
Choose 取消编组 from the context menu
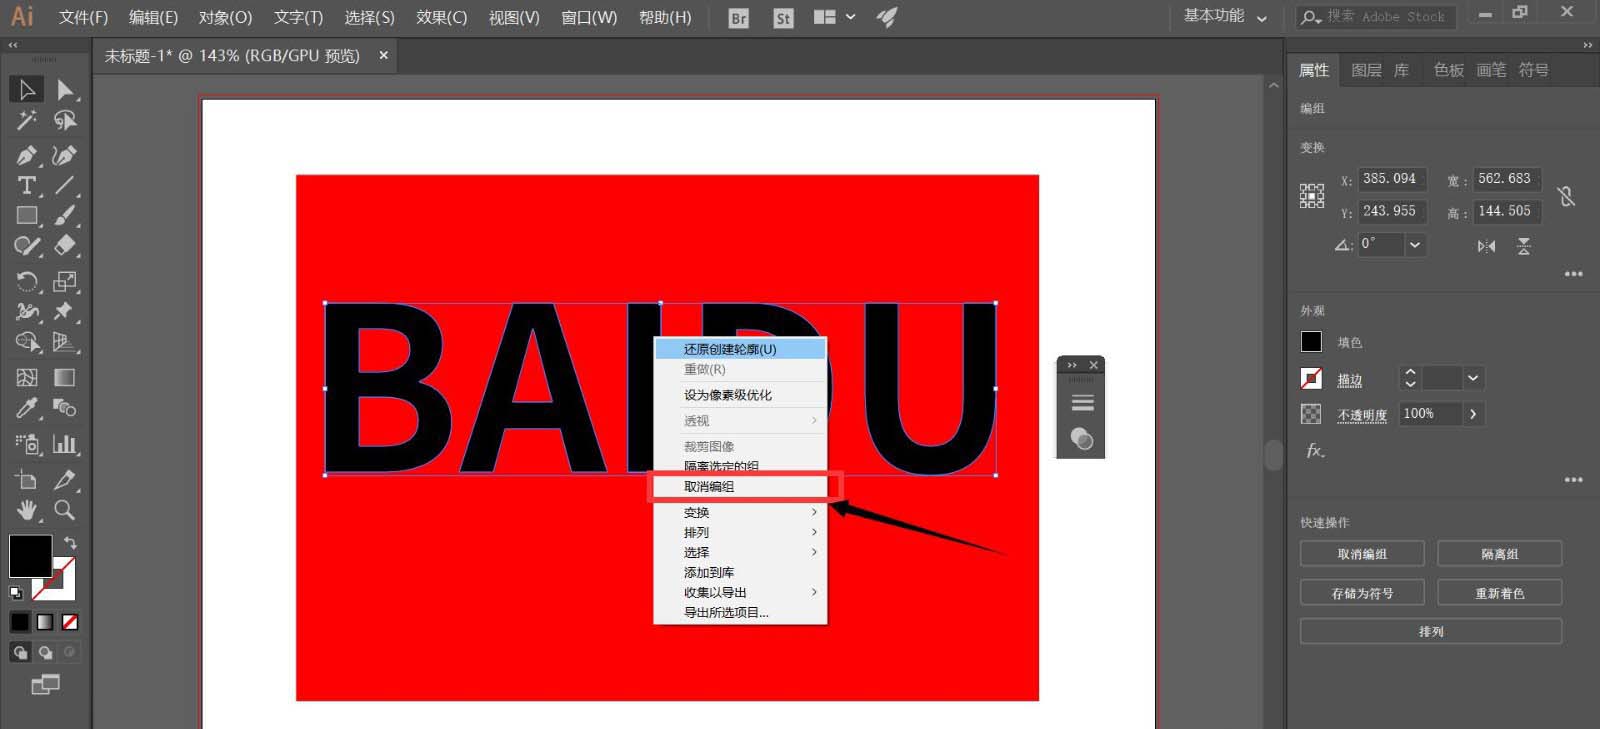click(740, 487)
